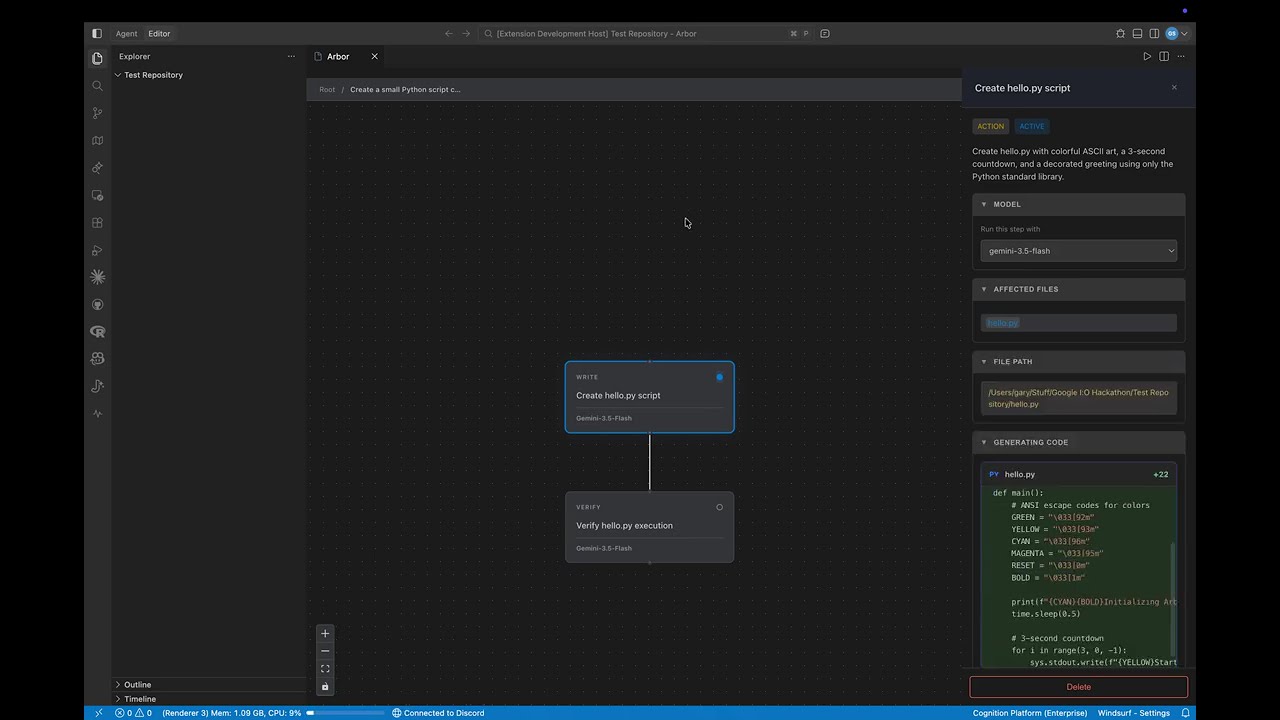Viewport: 1280px width, 720px height.
Task: Zoom in the canvas with plus button
Action: click(325, 633)
